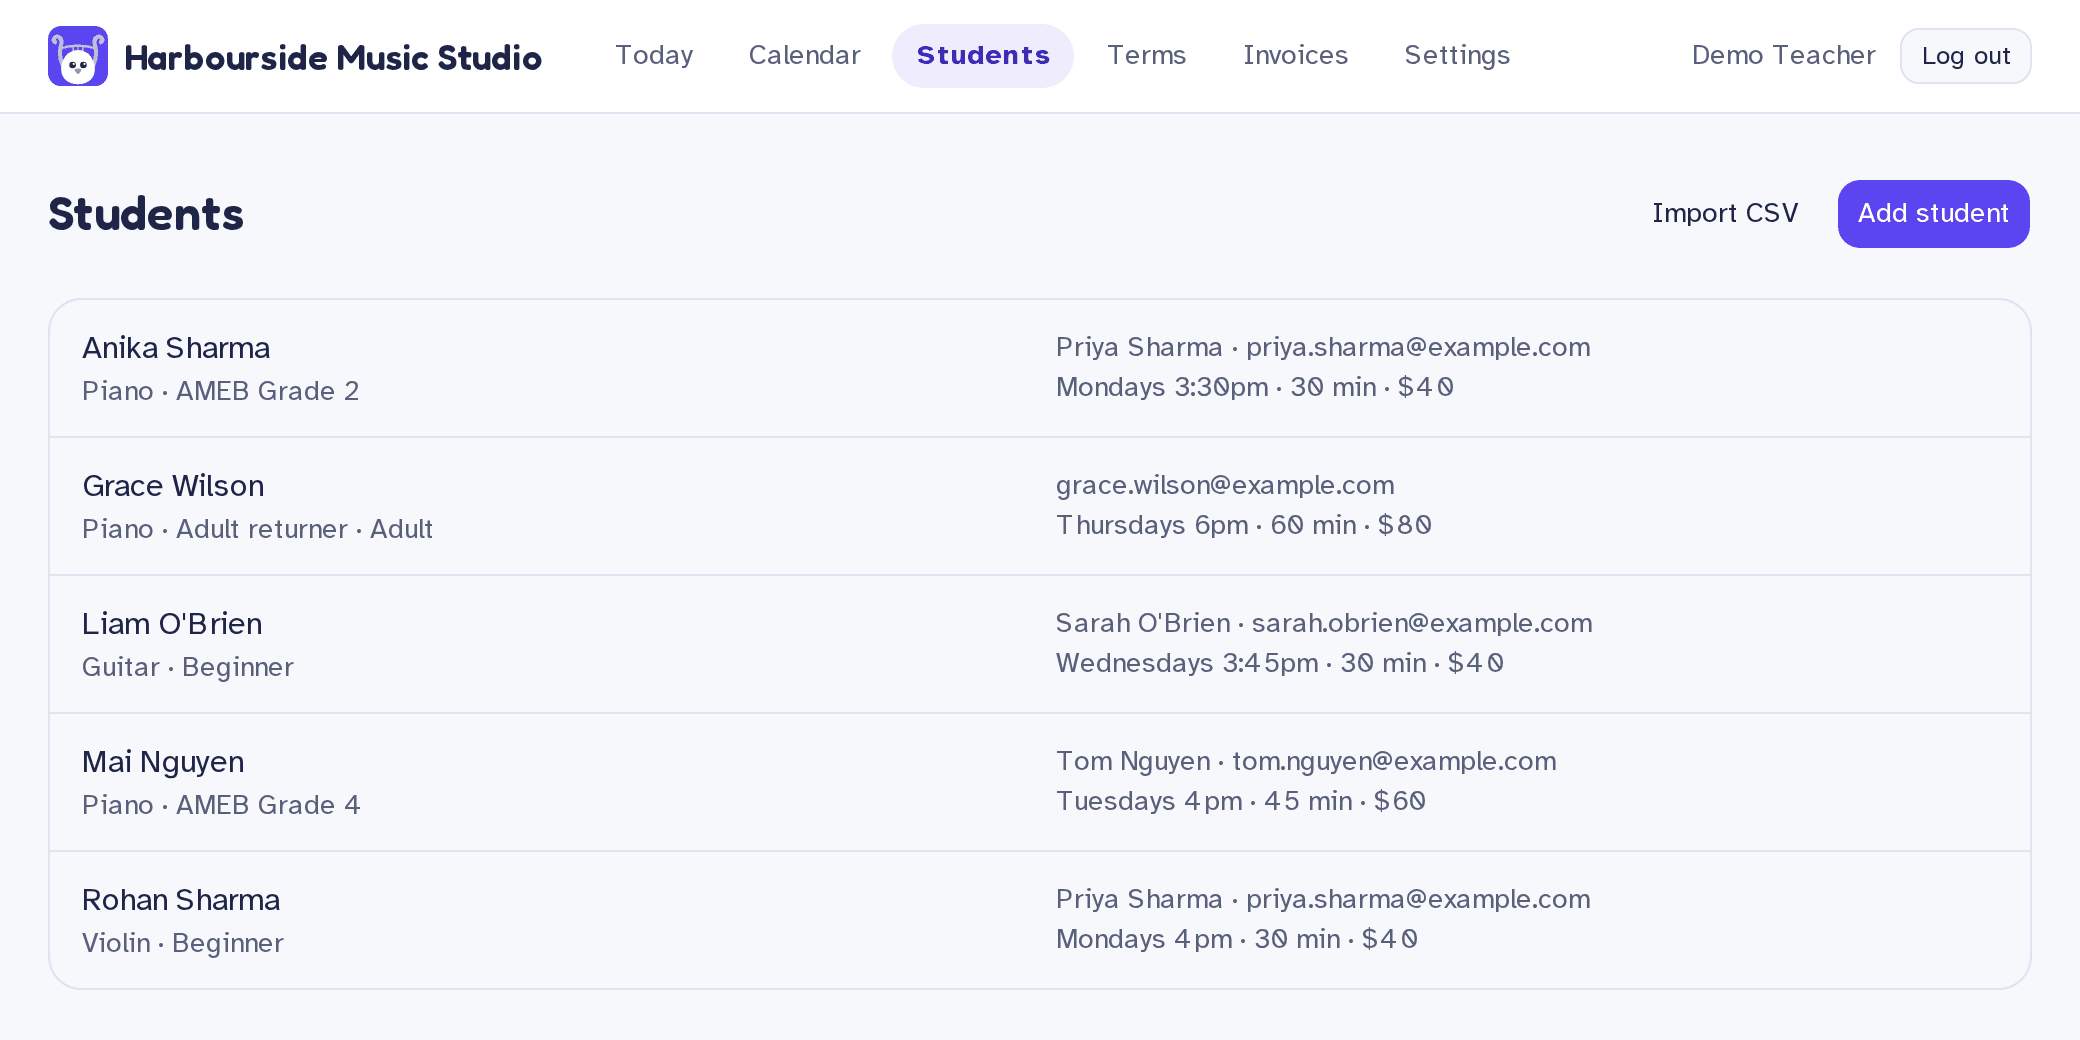Click Priya Sharma contact in Anika's row
The width and height of the screenshot is (2080, 1040).
1323,347
